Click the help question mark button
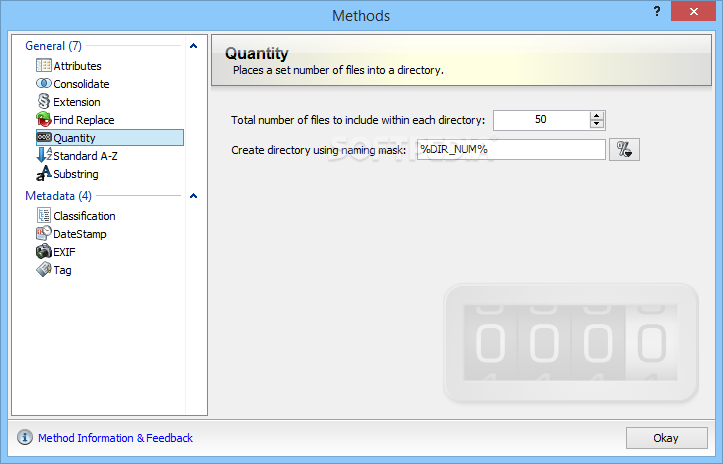The height and width of the screenshot is (464, 723). click(x=657, y=12)
